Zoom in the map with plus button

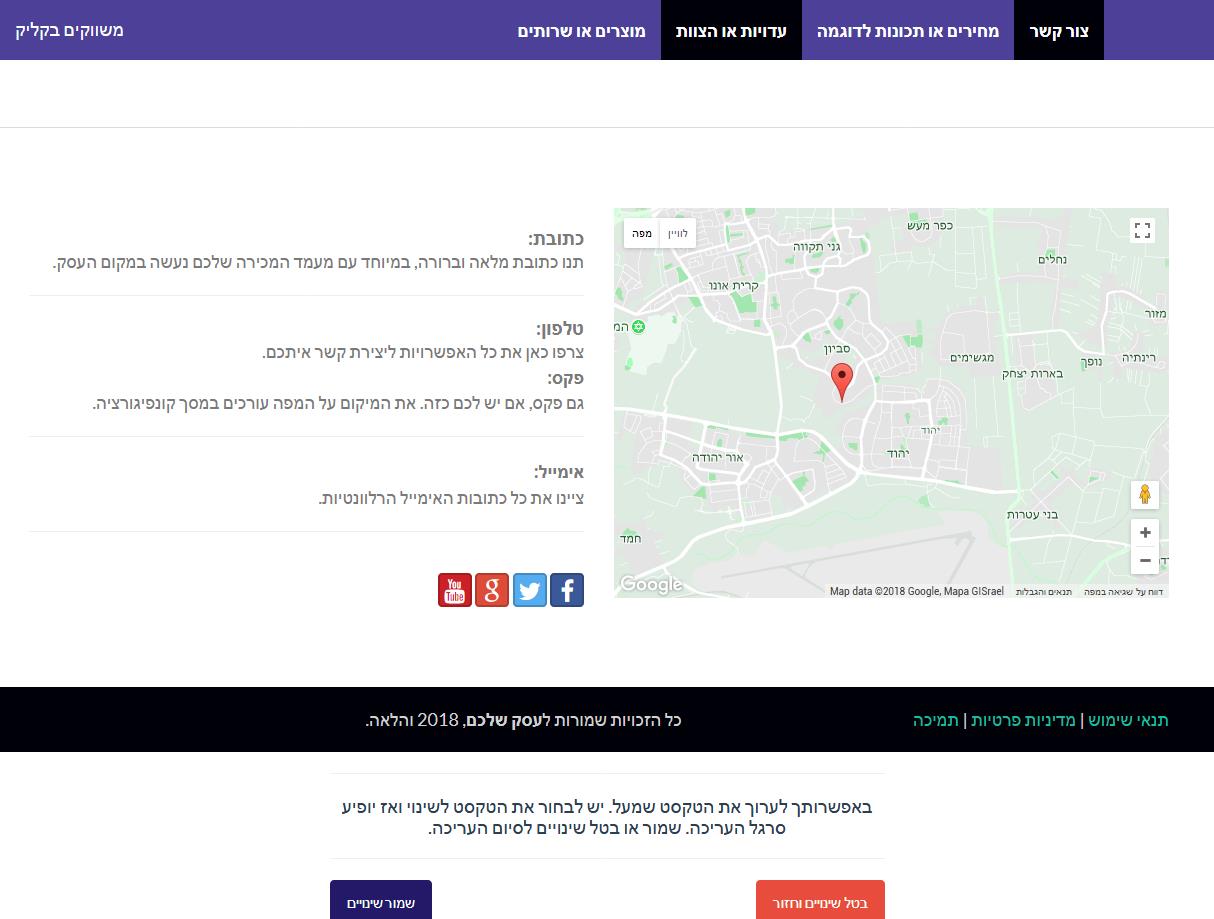(1145, 532)
